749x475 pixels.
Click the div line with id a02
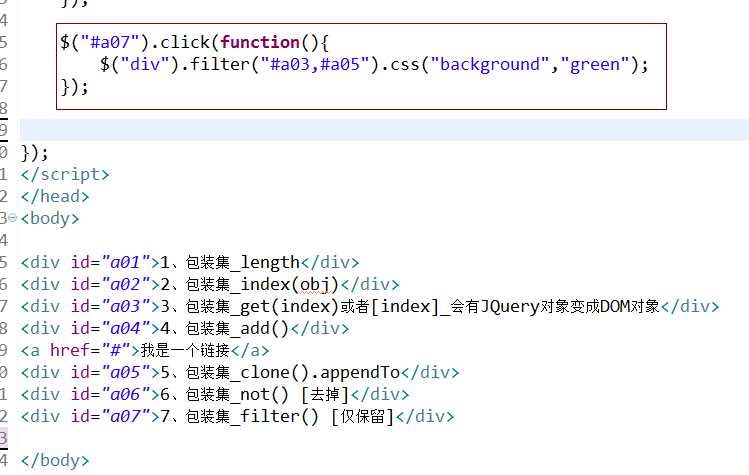[x=210, y=284]
